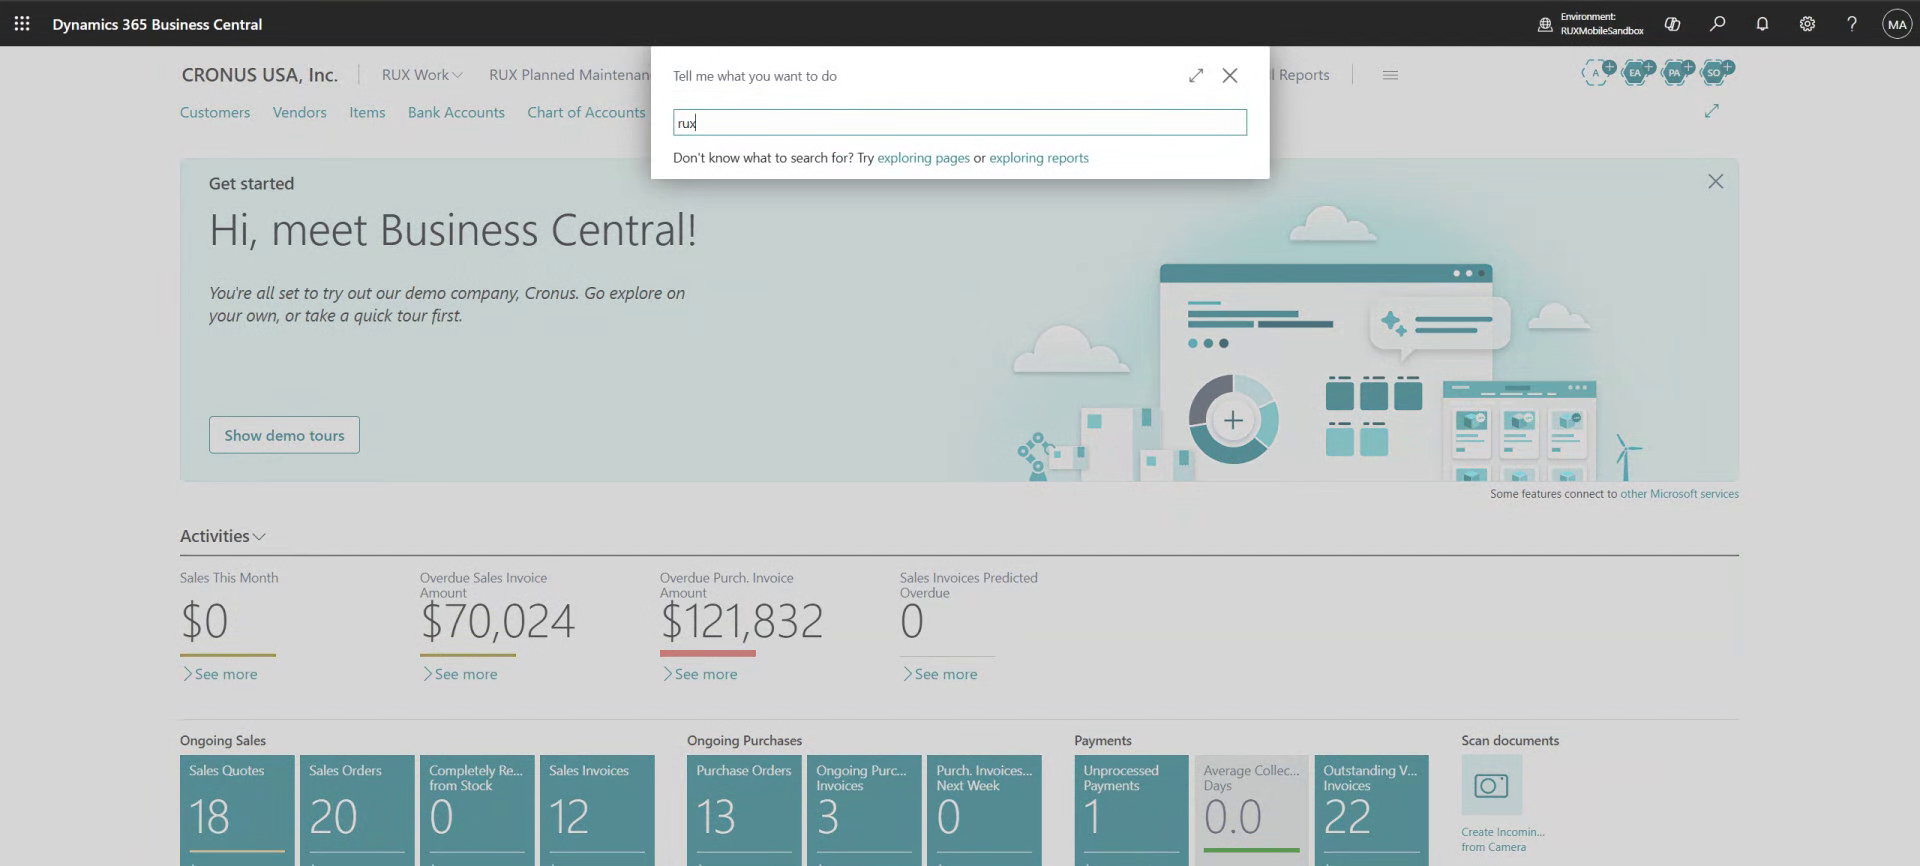This screenshot has height=866, width=1920.
Task: Dismiss the Get started banner
Action: 1715,181
